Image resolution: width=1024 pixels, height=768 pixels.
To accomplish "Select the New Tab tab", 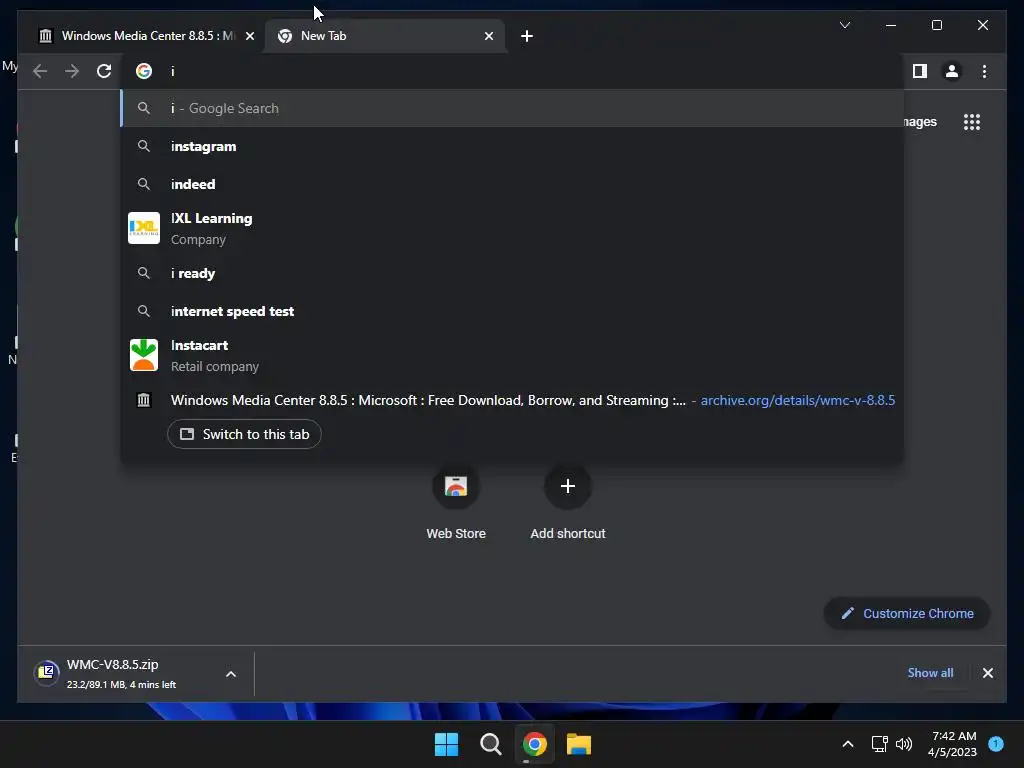I will (x=385, y=36).
